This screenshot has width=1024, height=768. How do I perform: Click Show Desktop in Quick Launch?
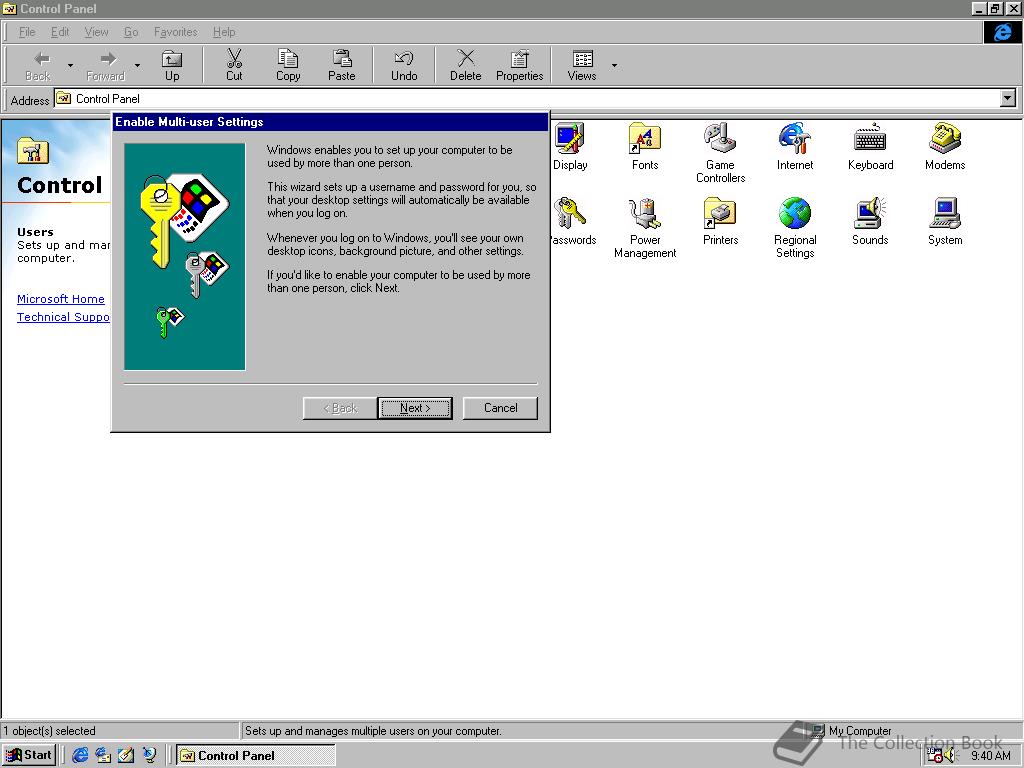click(x=126, y=755)
